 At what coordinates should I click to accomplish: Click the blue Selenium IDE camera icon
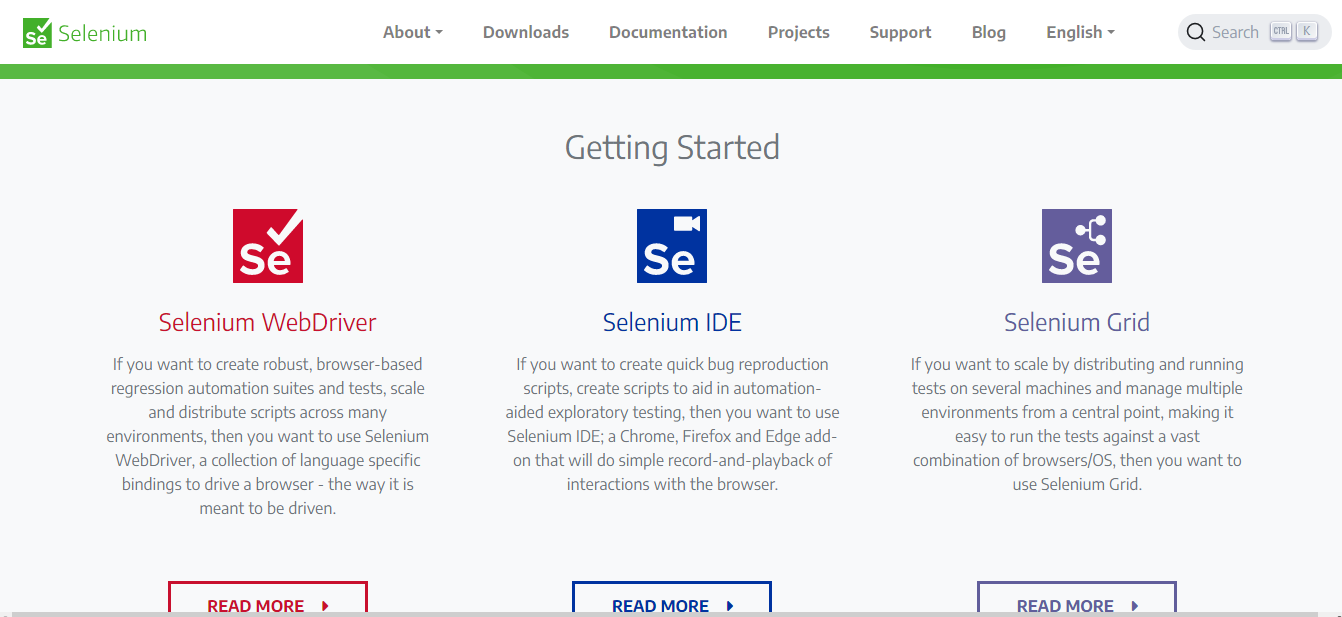pyautogui.click(x=672, y=246)
